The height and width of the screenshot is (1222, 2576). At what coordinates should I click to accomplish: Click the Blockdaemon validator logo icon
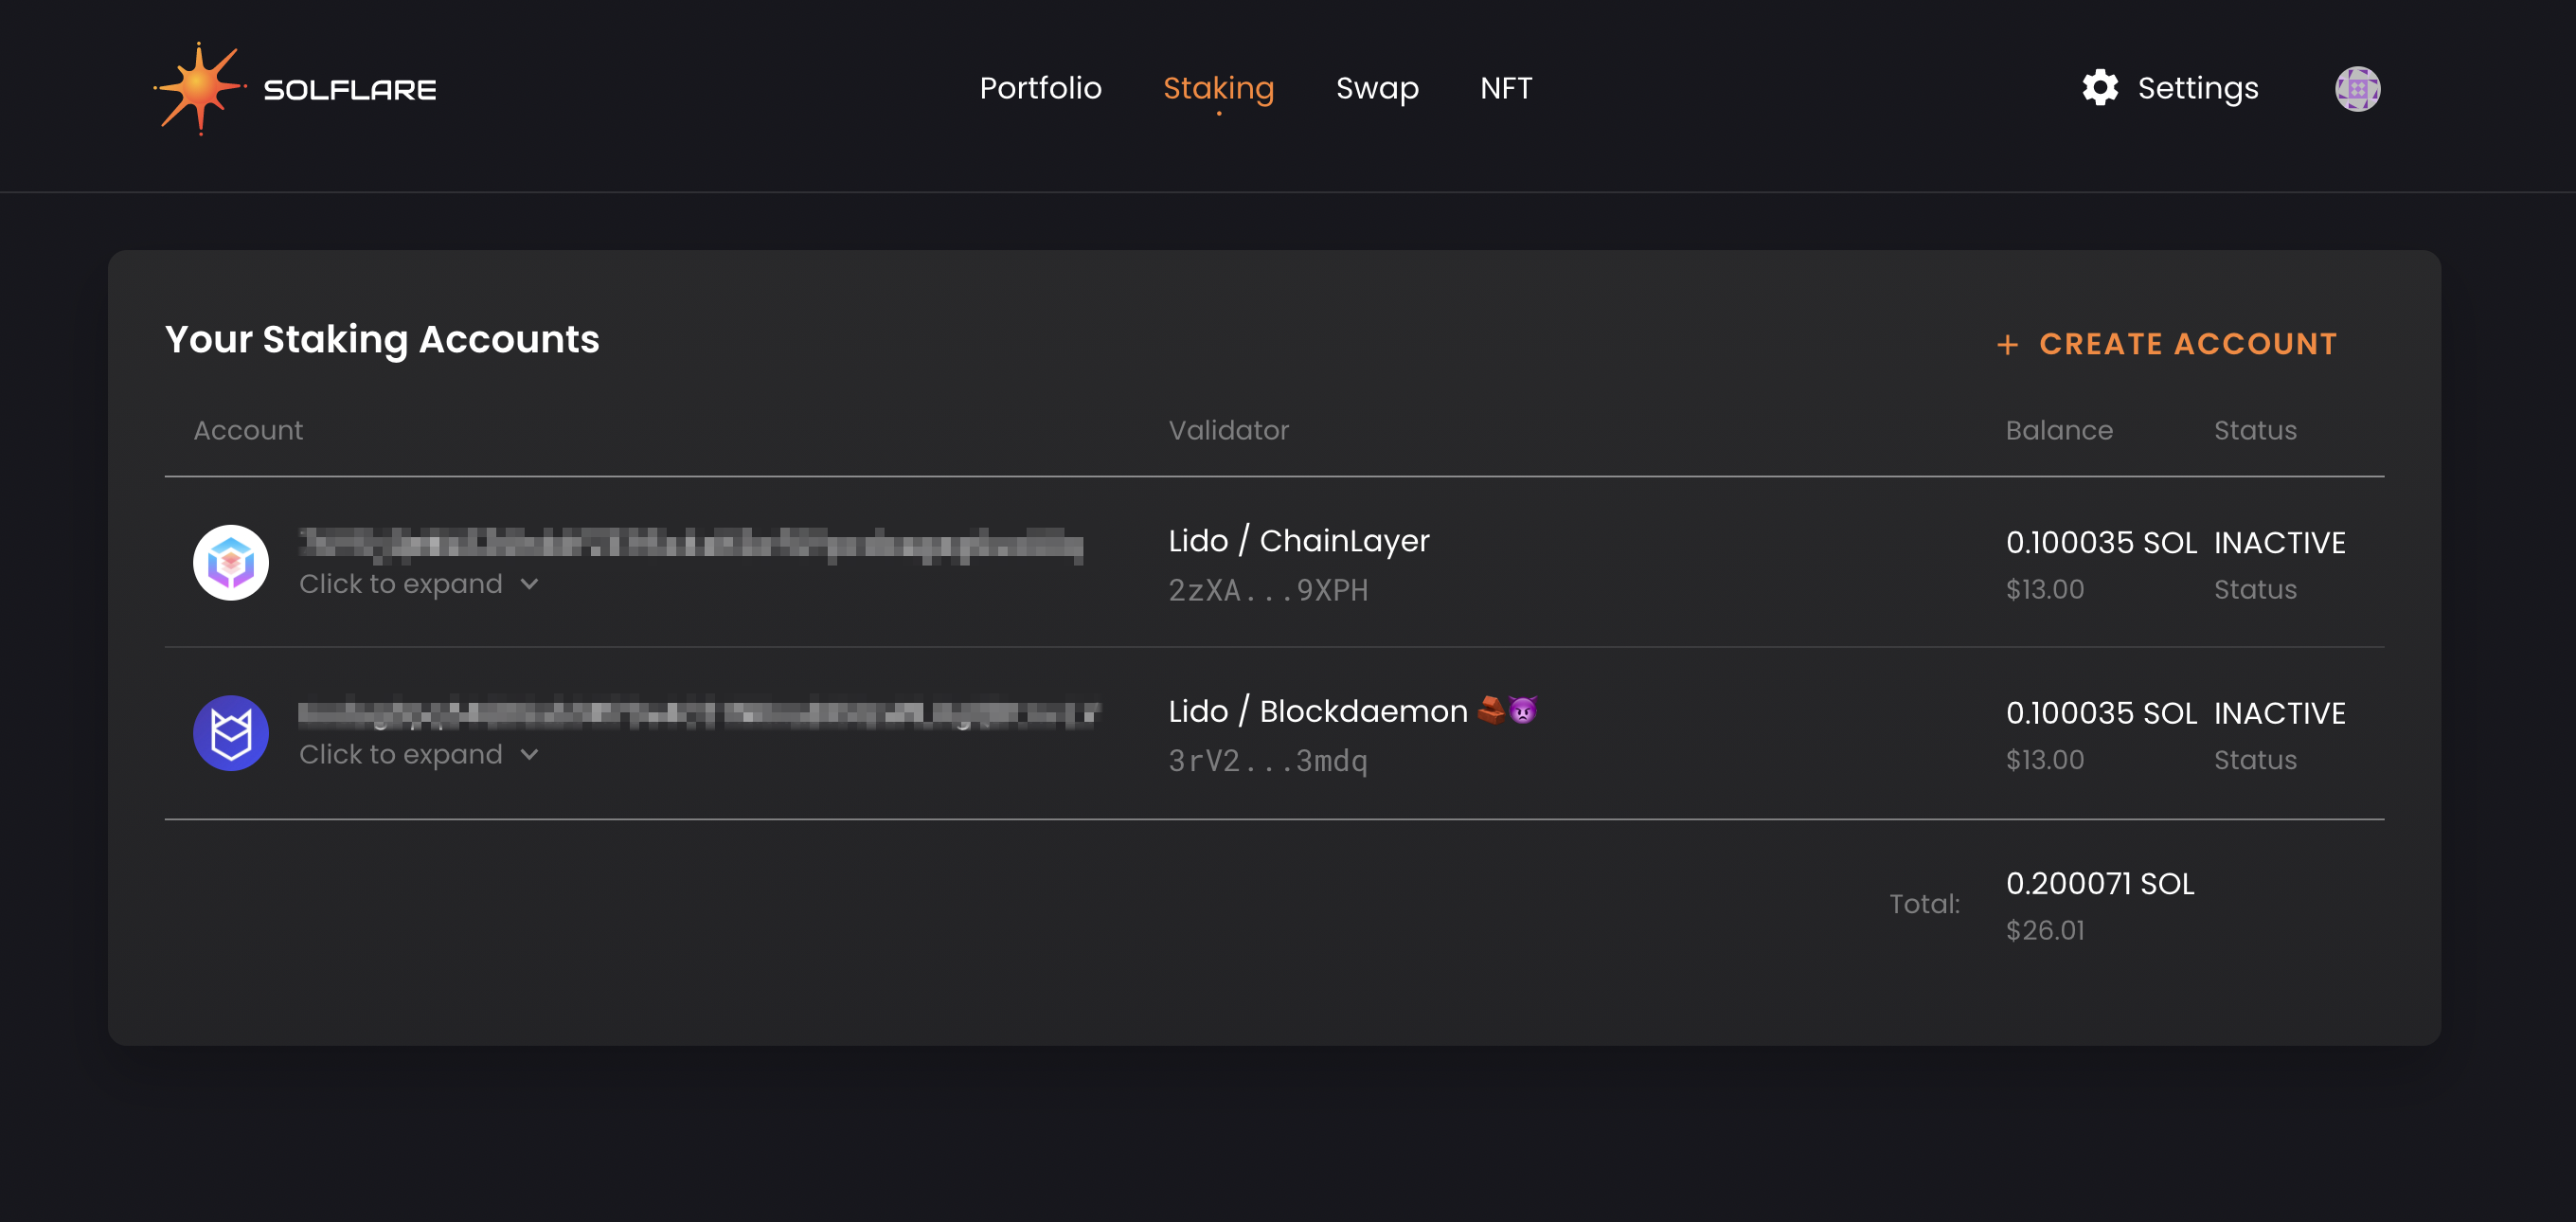(x=231, y=733)
